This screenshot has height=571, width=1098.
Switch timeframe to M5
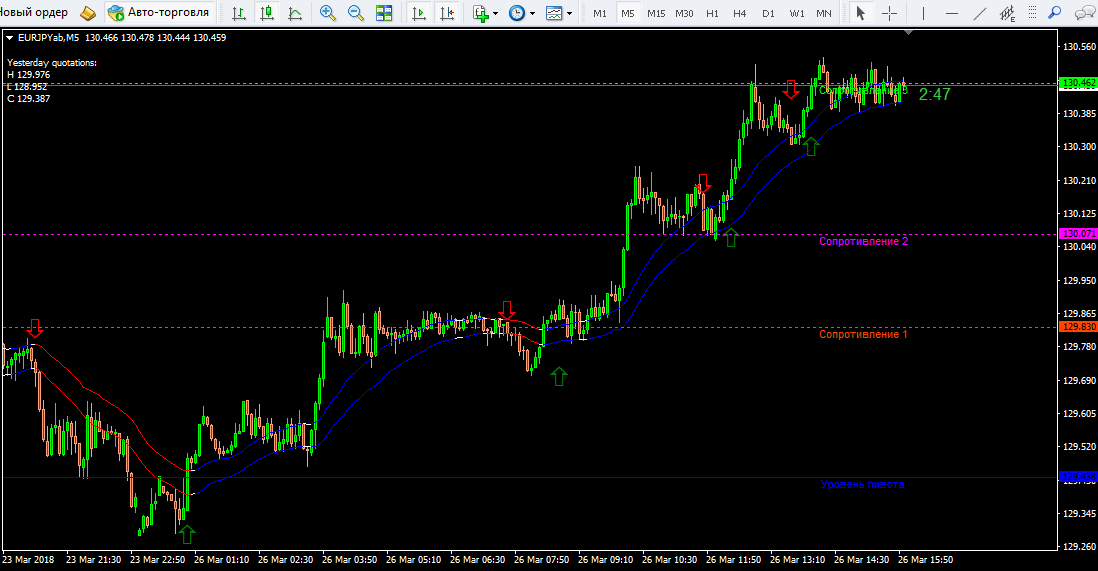627,13
